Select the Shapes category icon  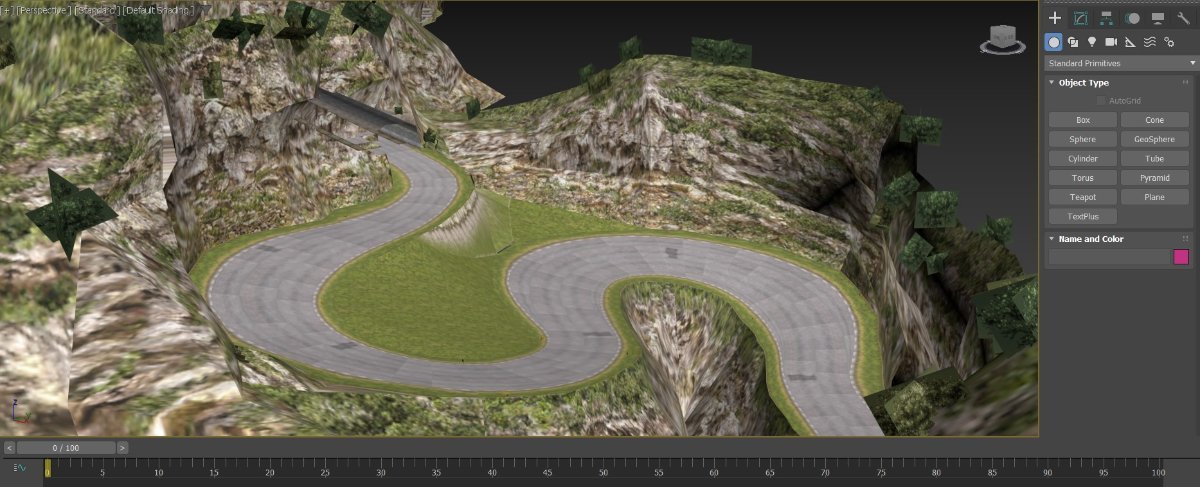[x=1072, y=42]
